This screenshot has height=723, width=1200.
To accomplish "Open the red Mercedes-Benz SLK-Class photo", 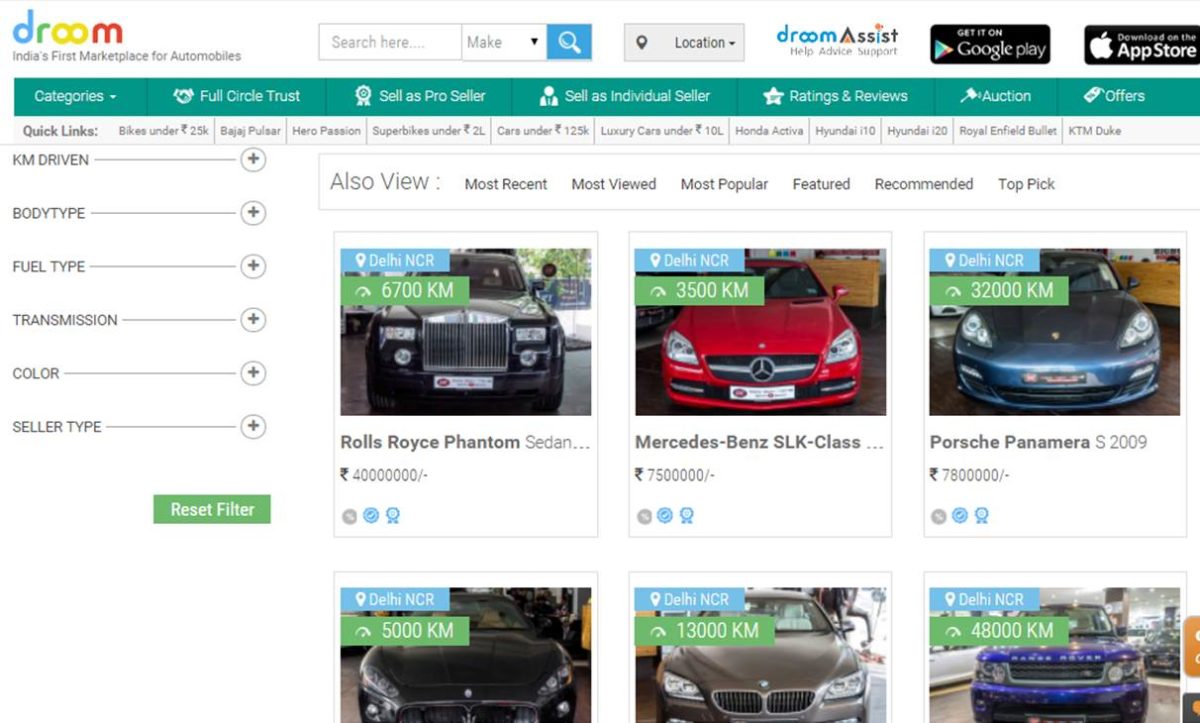I will (x=760, y=332).
